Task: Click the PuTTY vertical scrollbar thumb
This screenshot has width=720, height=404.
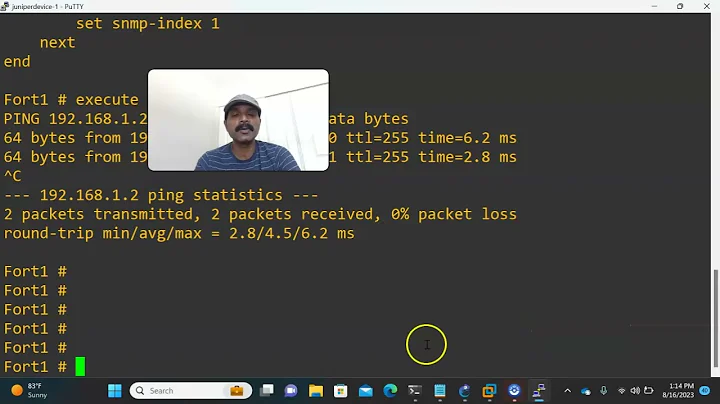Action: click(x=715, y=318)
